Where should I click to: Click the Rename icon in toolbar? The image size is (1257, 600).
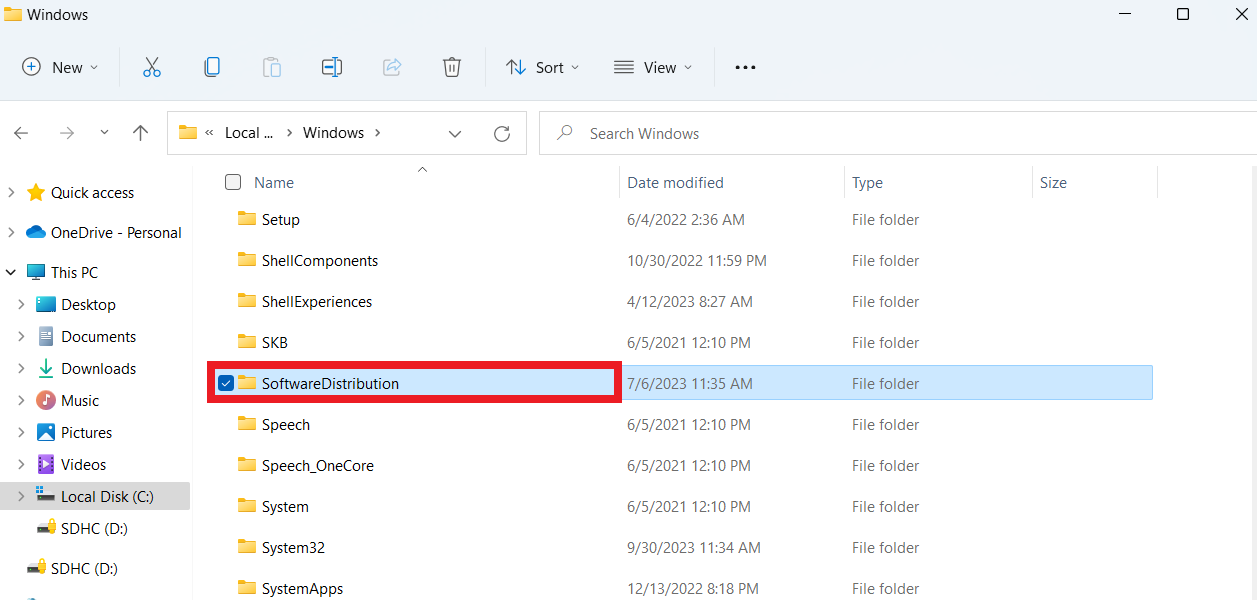click(332, 67)
